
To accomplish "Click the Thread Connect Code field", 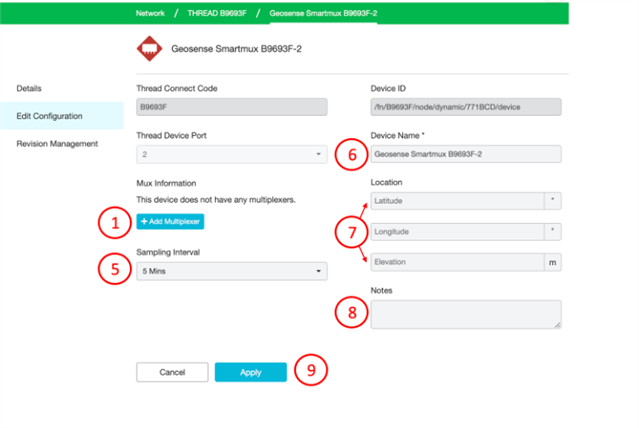I will (231, 107).
